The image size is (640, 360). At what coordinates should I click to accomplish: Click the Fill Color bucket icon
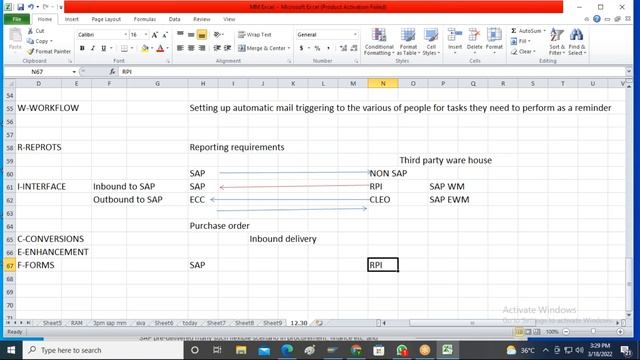(x=145, y=48)
